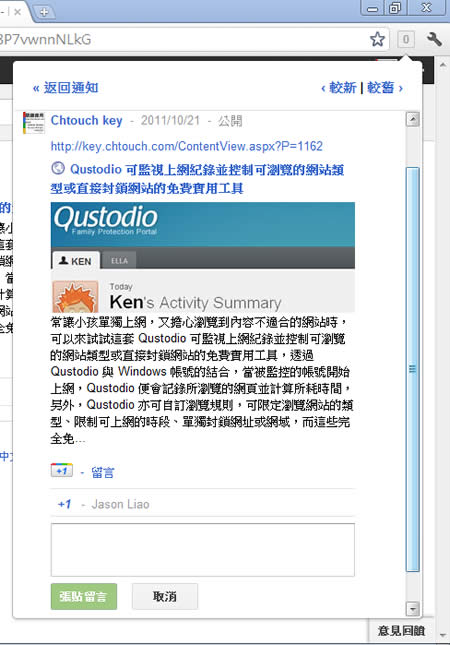Image resolution: width=450 pixels, height=645 pixels.
Task: Open the key.chtouch.com ContentView URL
Action: [187, 146]
